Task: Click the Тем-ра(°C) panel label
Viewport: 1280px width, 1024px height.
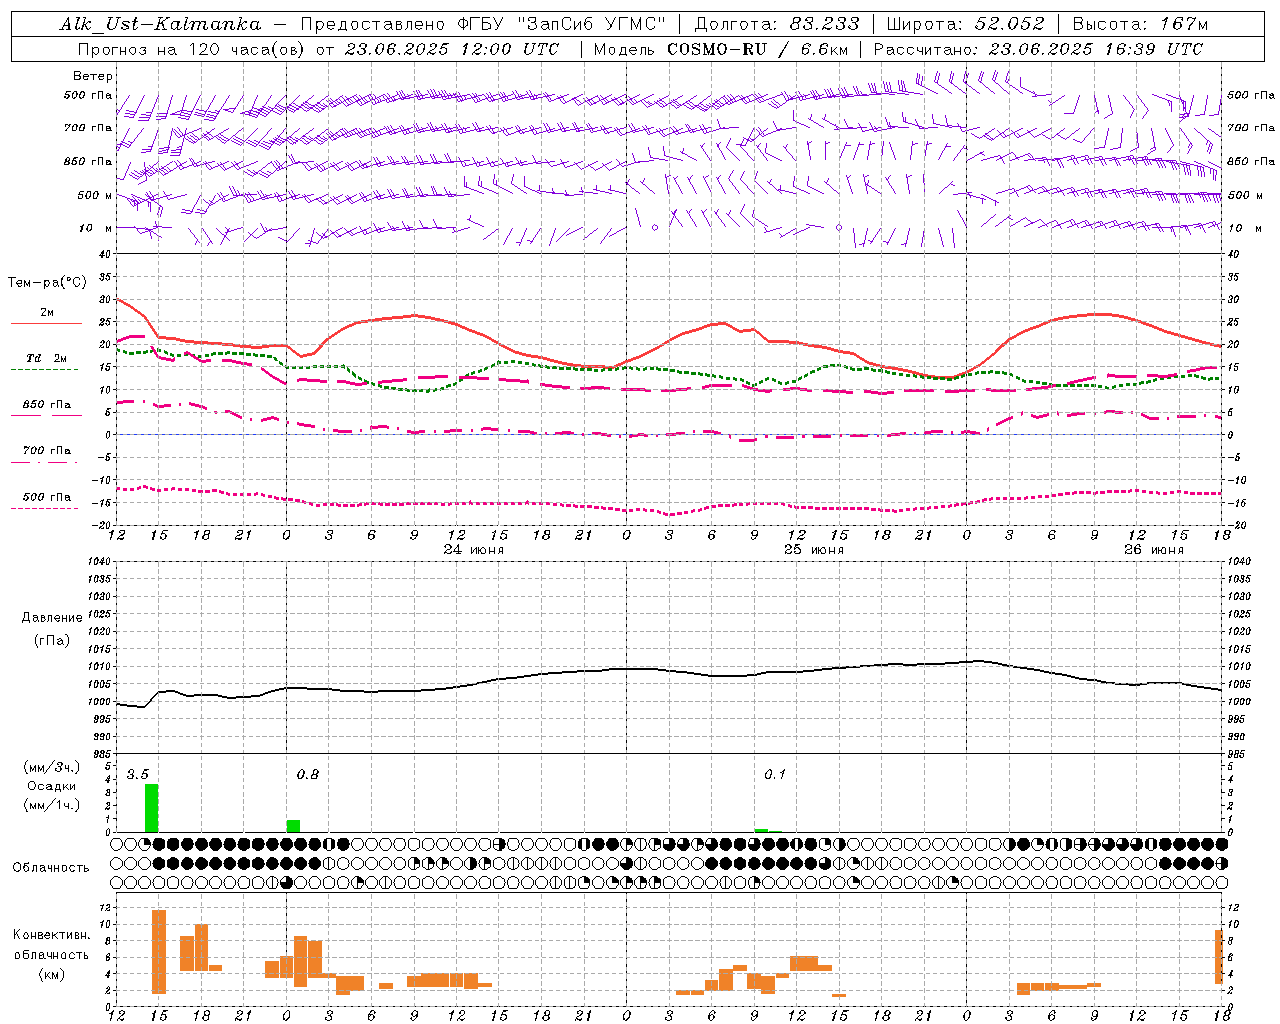Action: (47, 283)
